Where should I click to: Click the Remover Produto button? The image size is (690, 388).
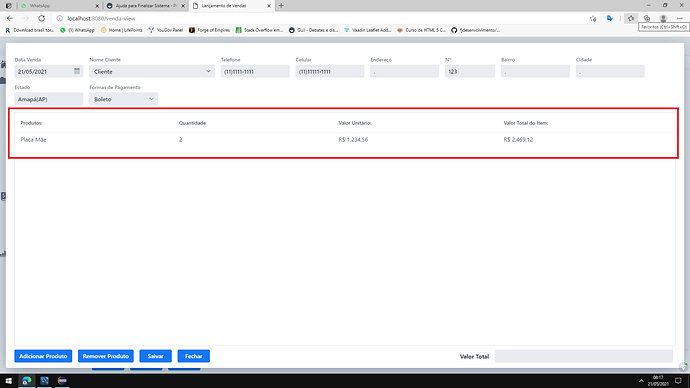tap(106, 356)
